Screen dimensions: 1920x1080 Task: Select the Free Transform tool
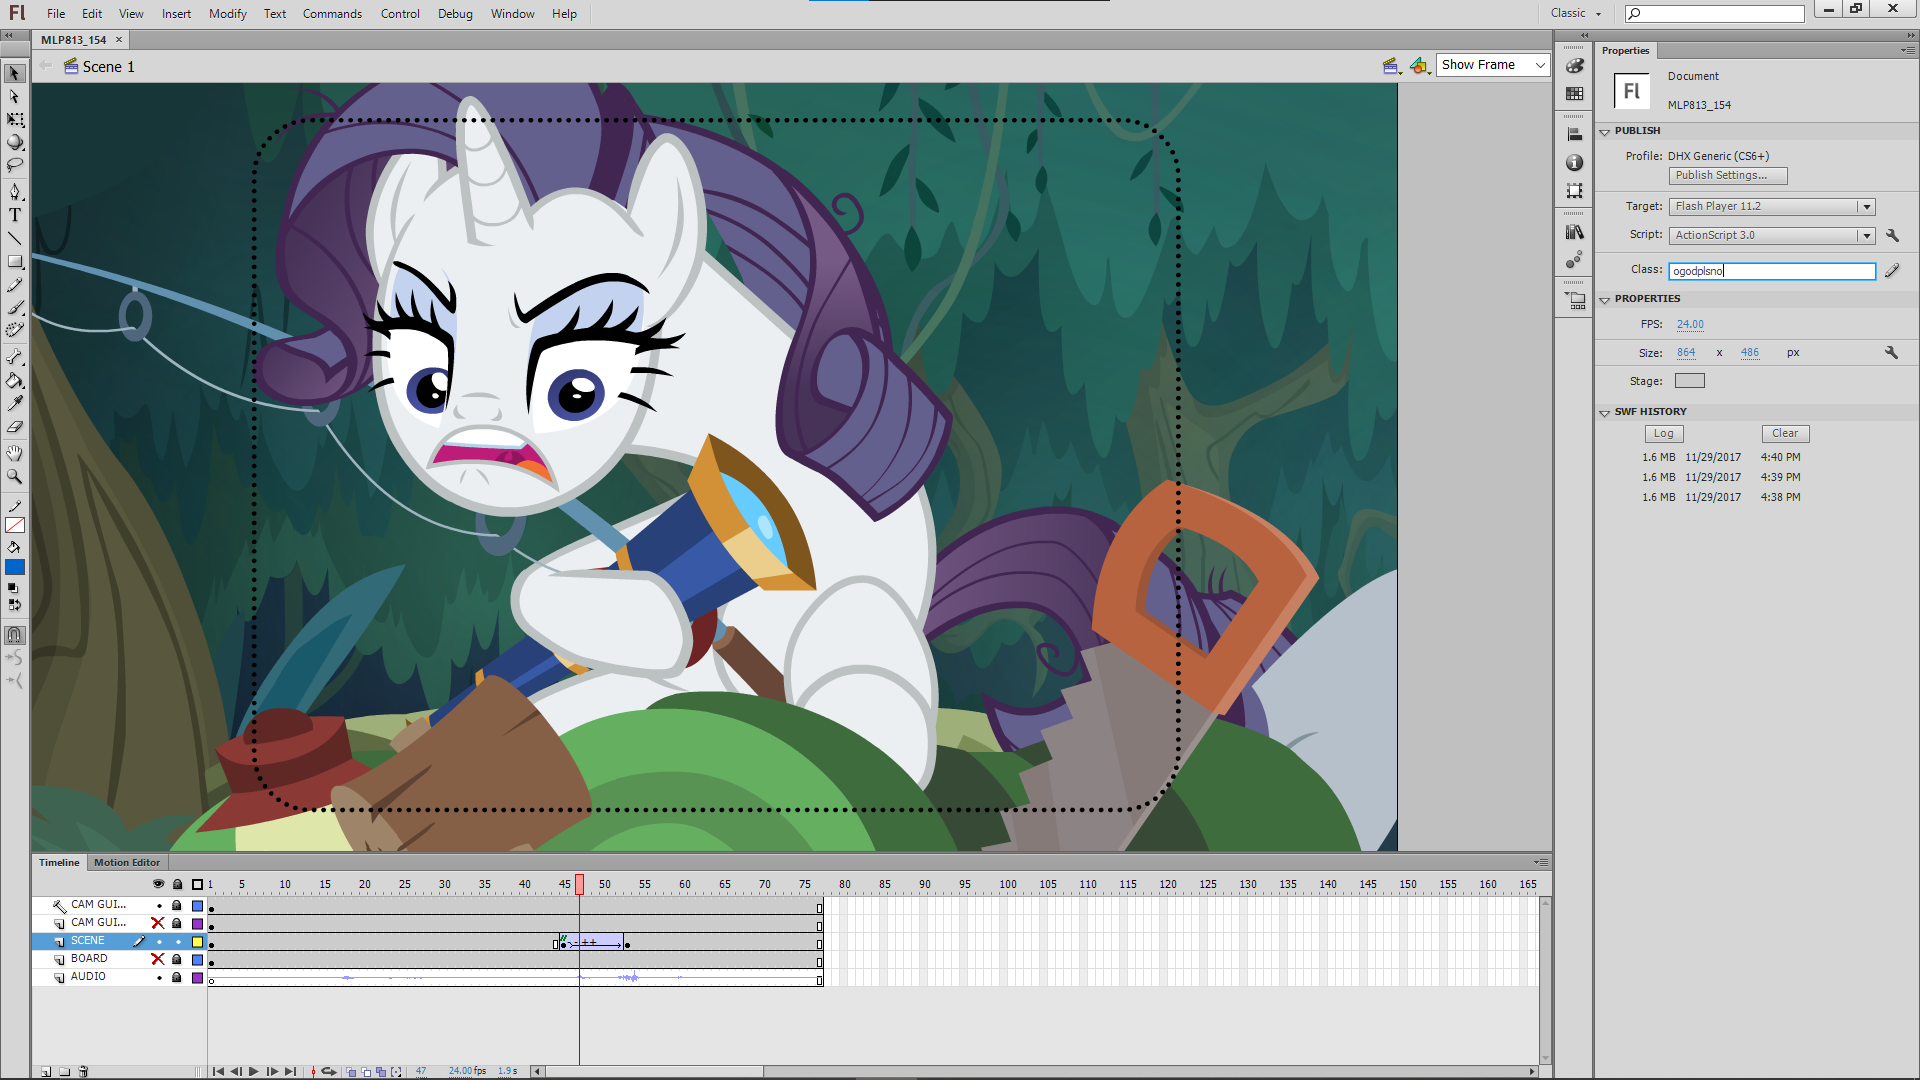pyautogui.click(x=15, y=120)
